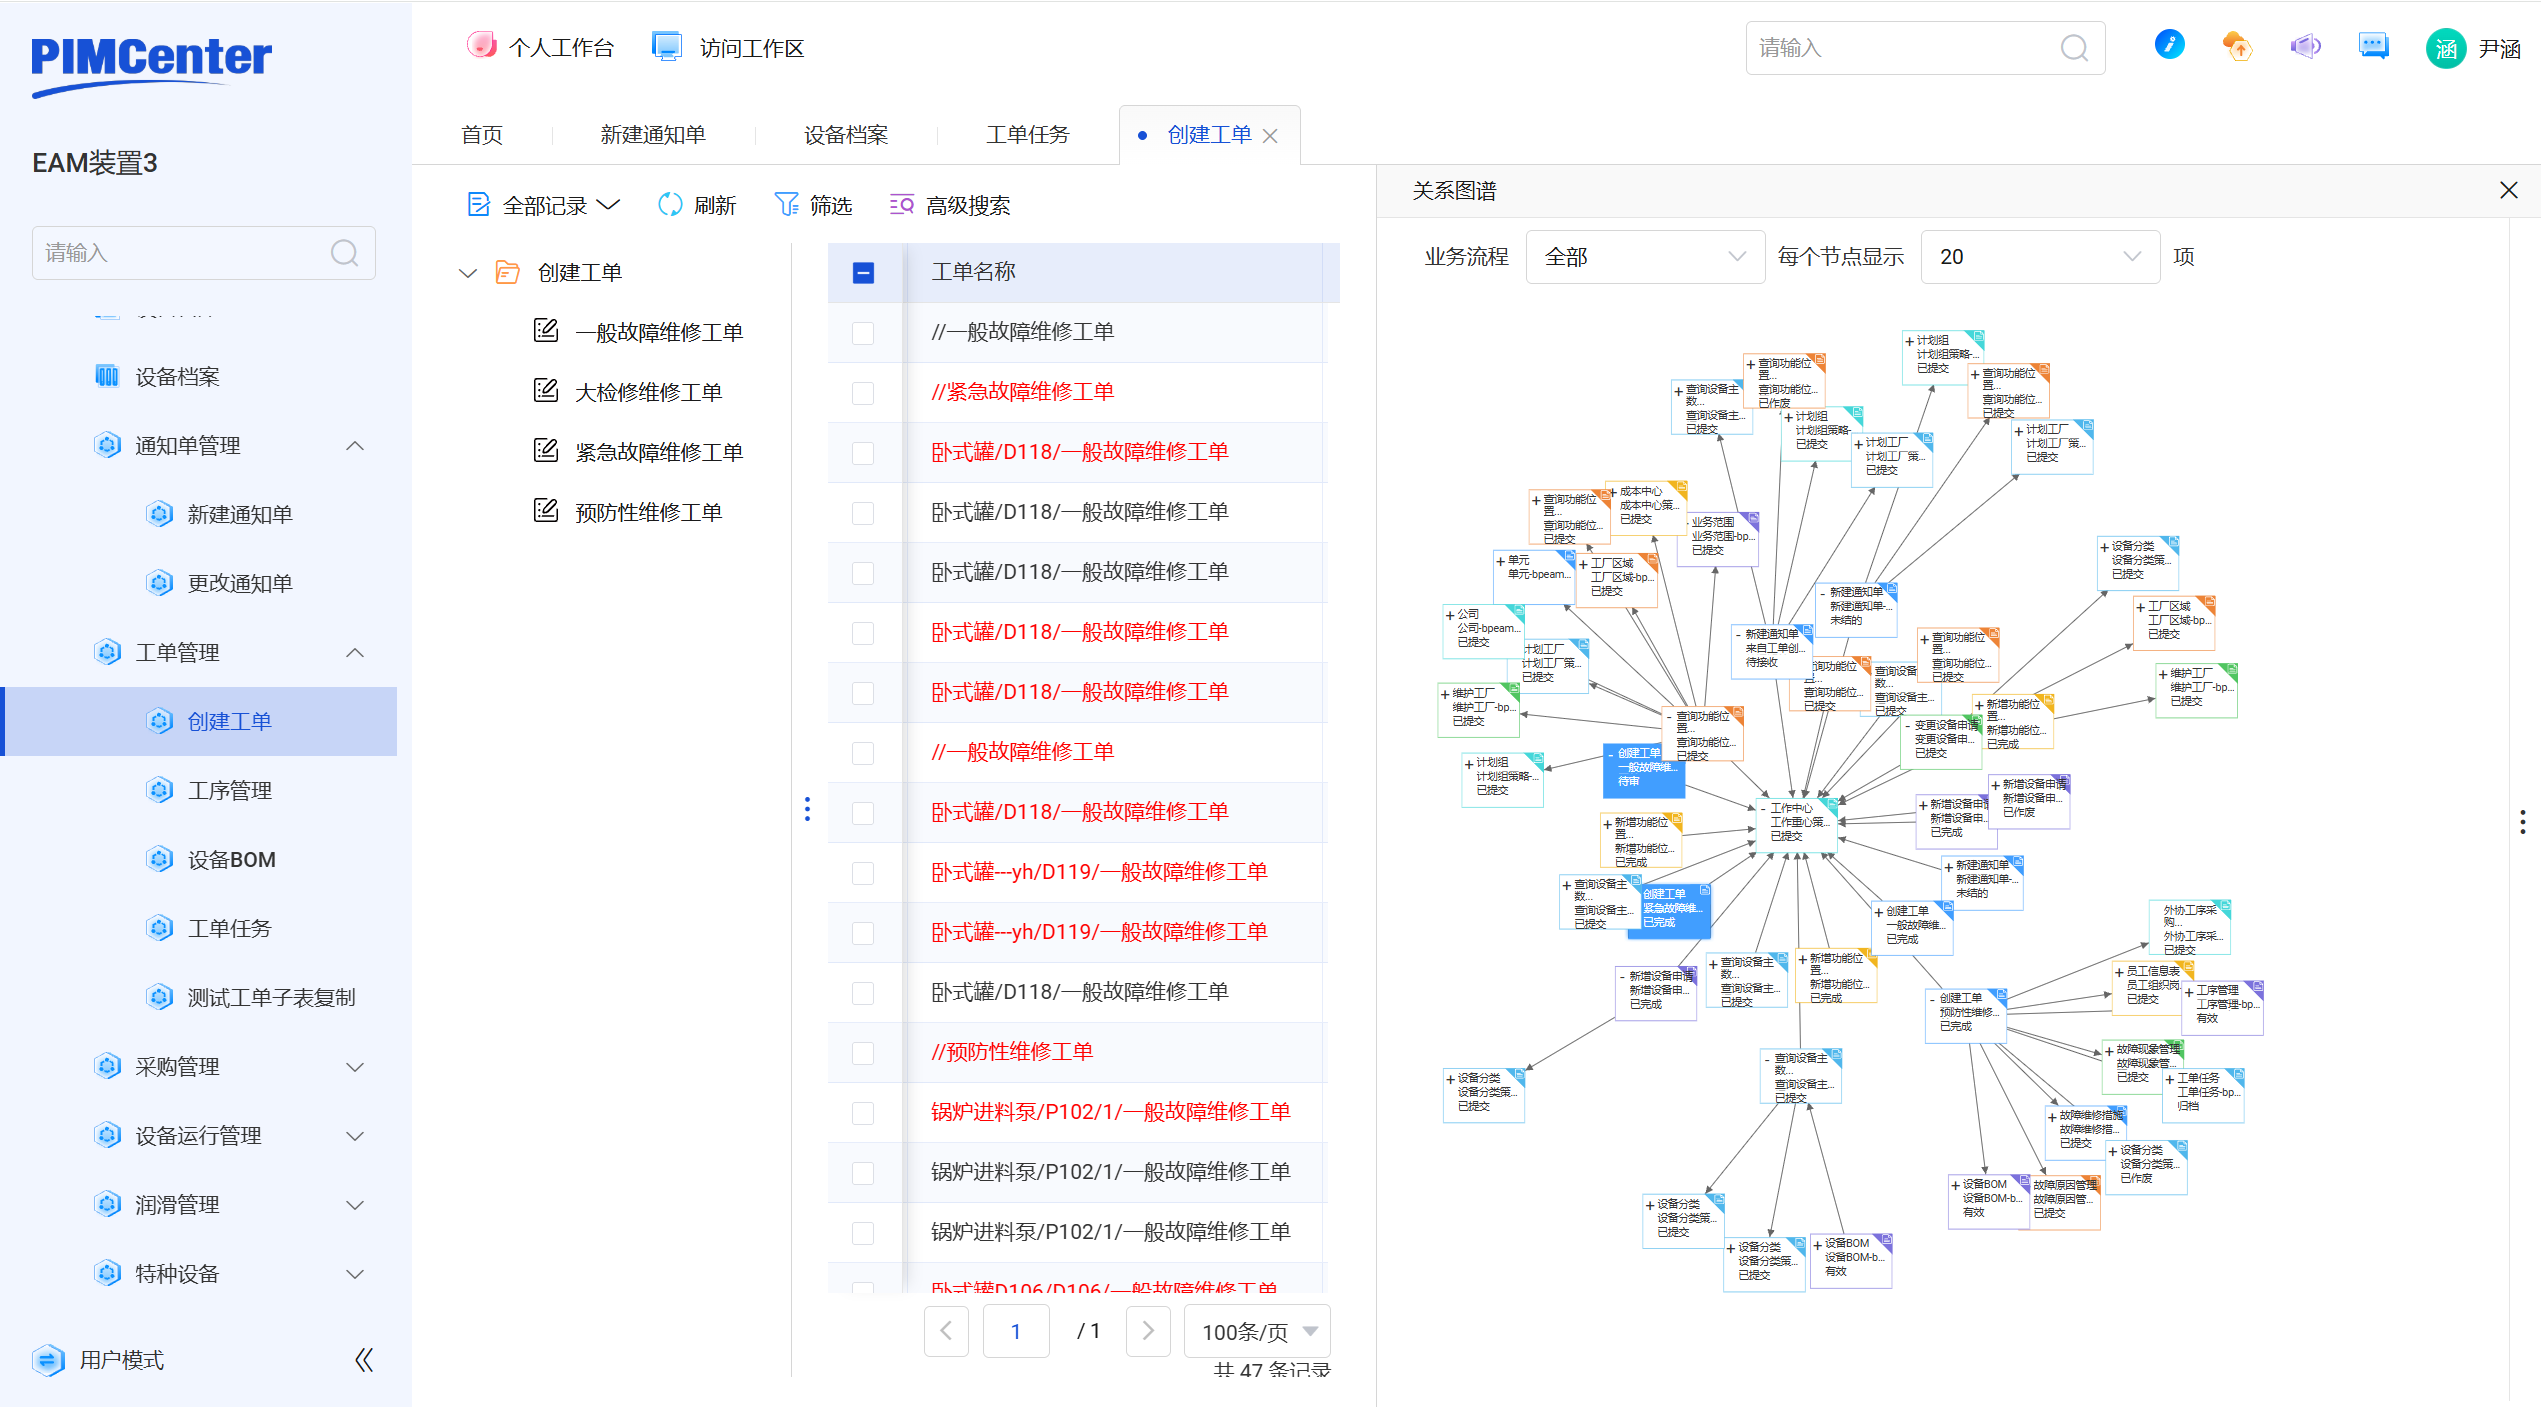This screenshot has height=1407, width=2541.
Task: Click the 创建工单 folder icon in tree
Action: 508,272
